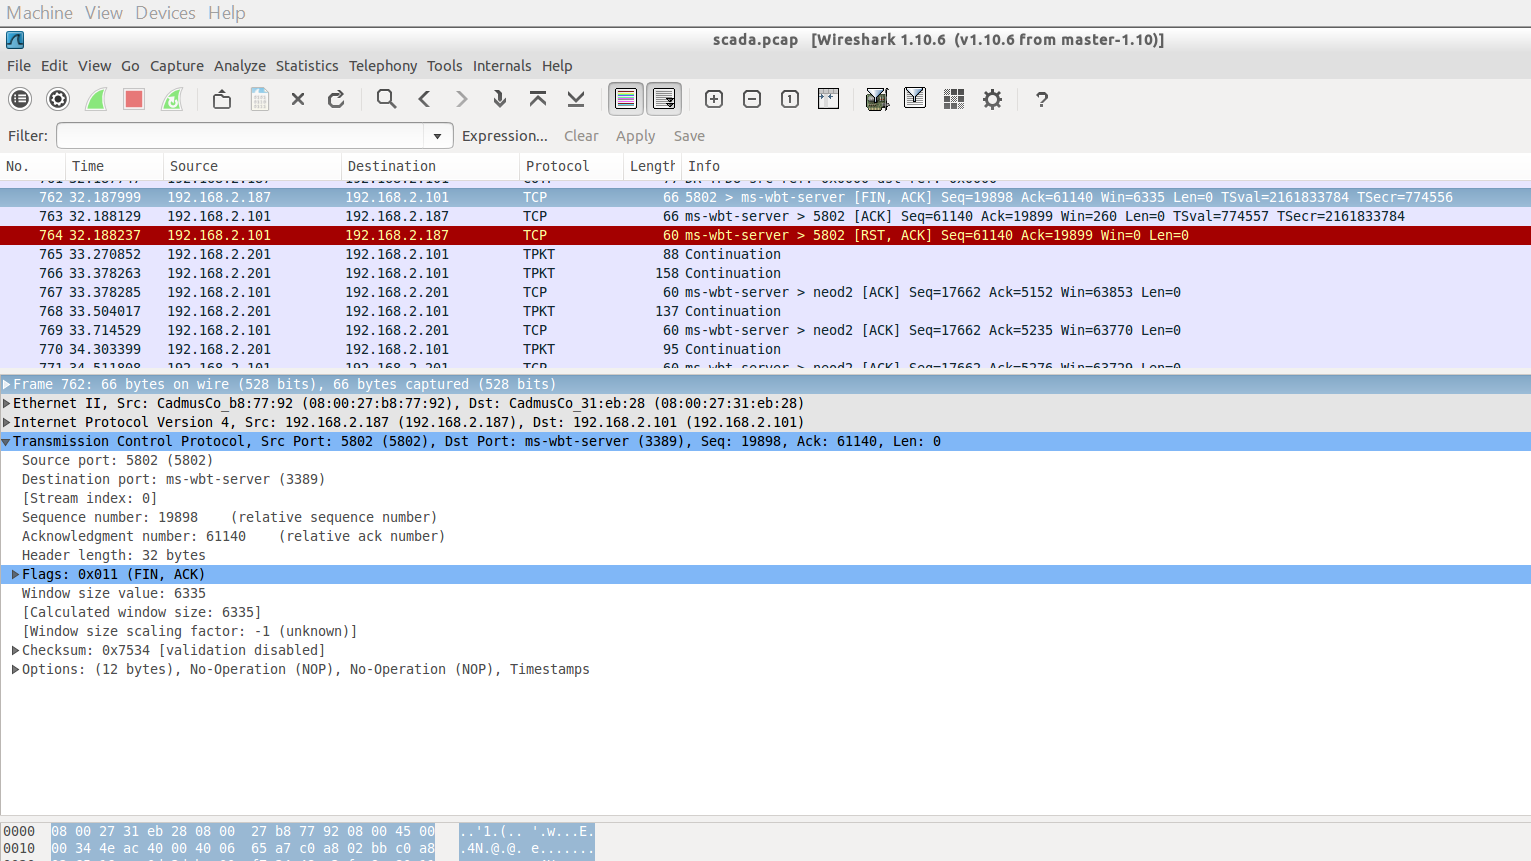Image resolution: width=1531 pixels, height=861 pixels.
Task: Open the filter history dropdown arrow
Action: click(x=438, y=136)
